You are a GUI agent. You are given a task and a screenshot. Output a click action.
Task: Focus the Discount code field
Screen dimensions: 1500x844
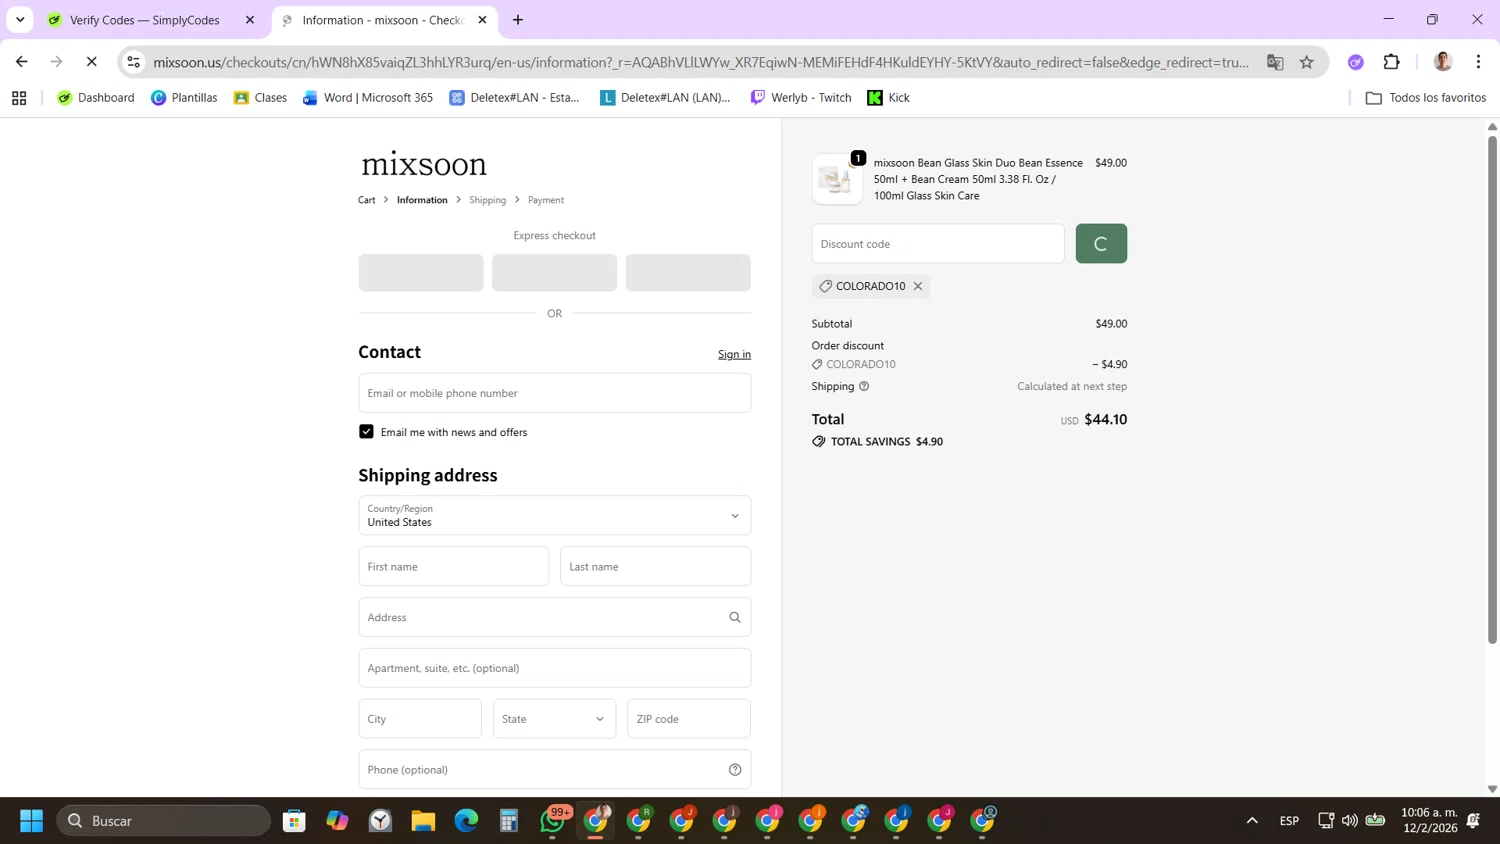point(938,244)
